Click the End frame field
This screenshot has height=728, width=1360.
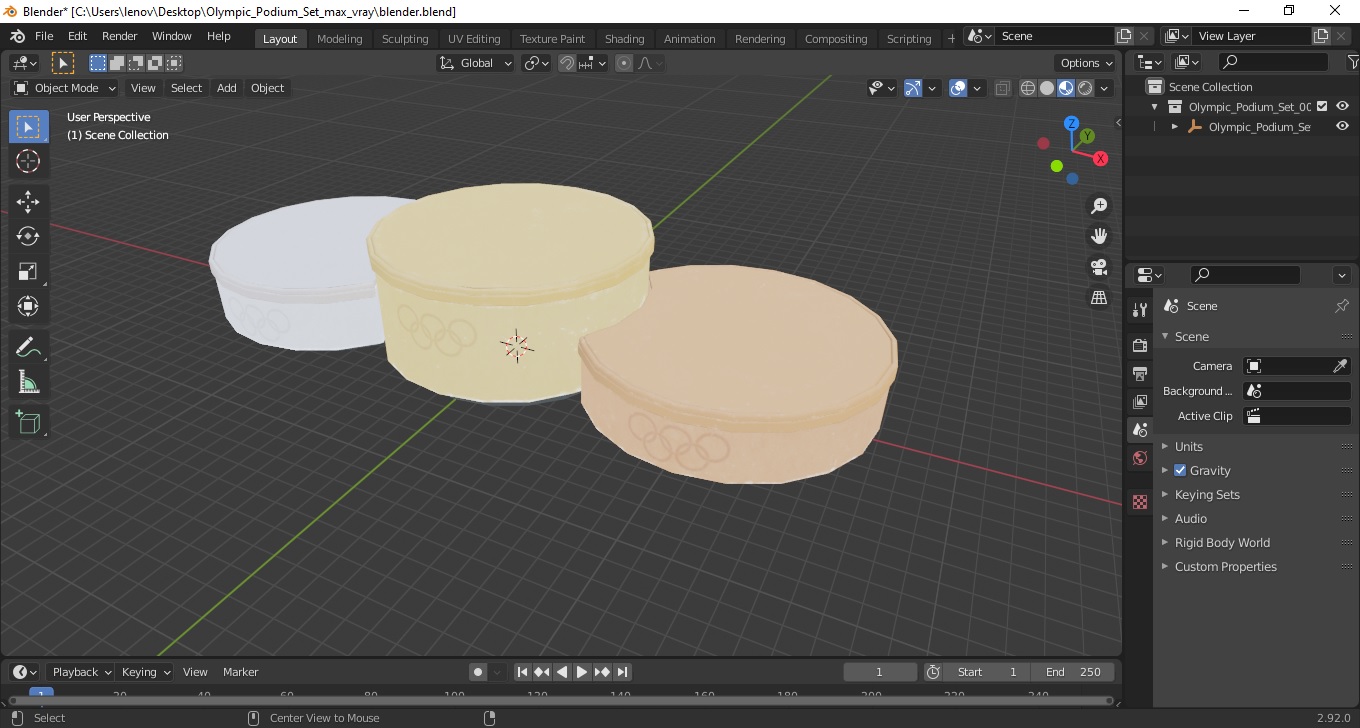[1073, 672]
